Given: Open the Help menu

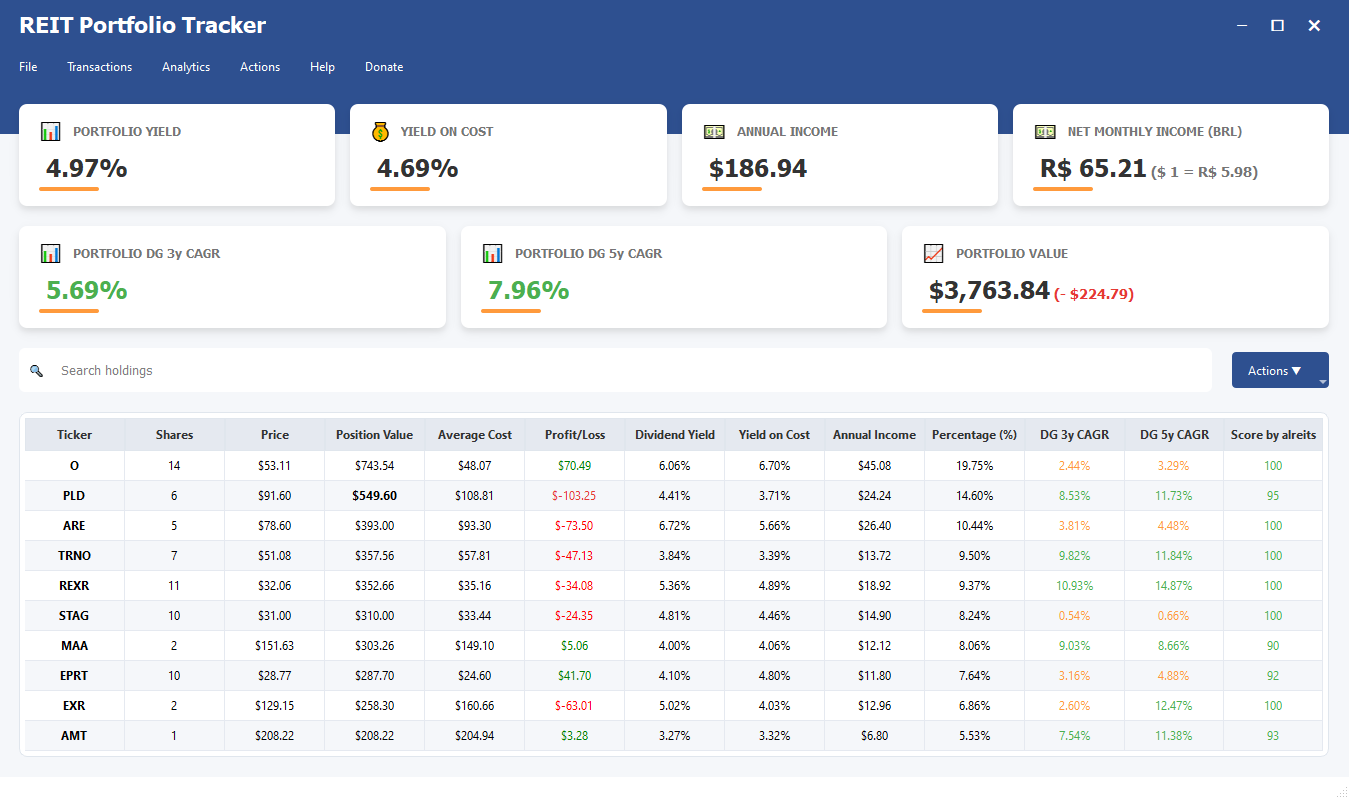Looking at the screenshot, I should 322,67.
